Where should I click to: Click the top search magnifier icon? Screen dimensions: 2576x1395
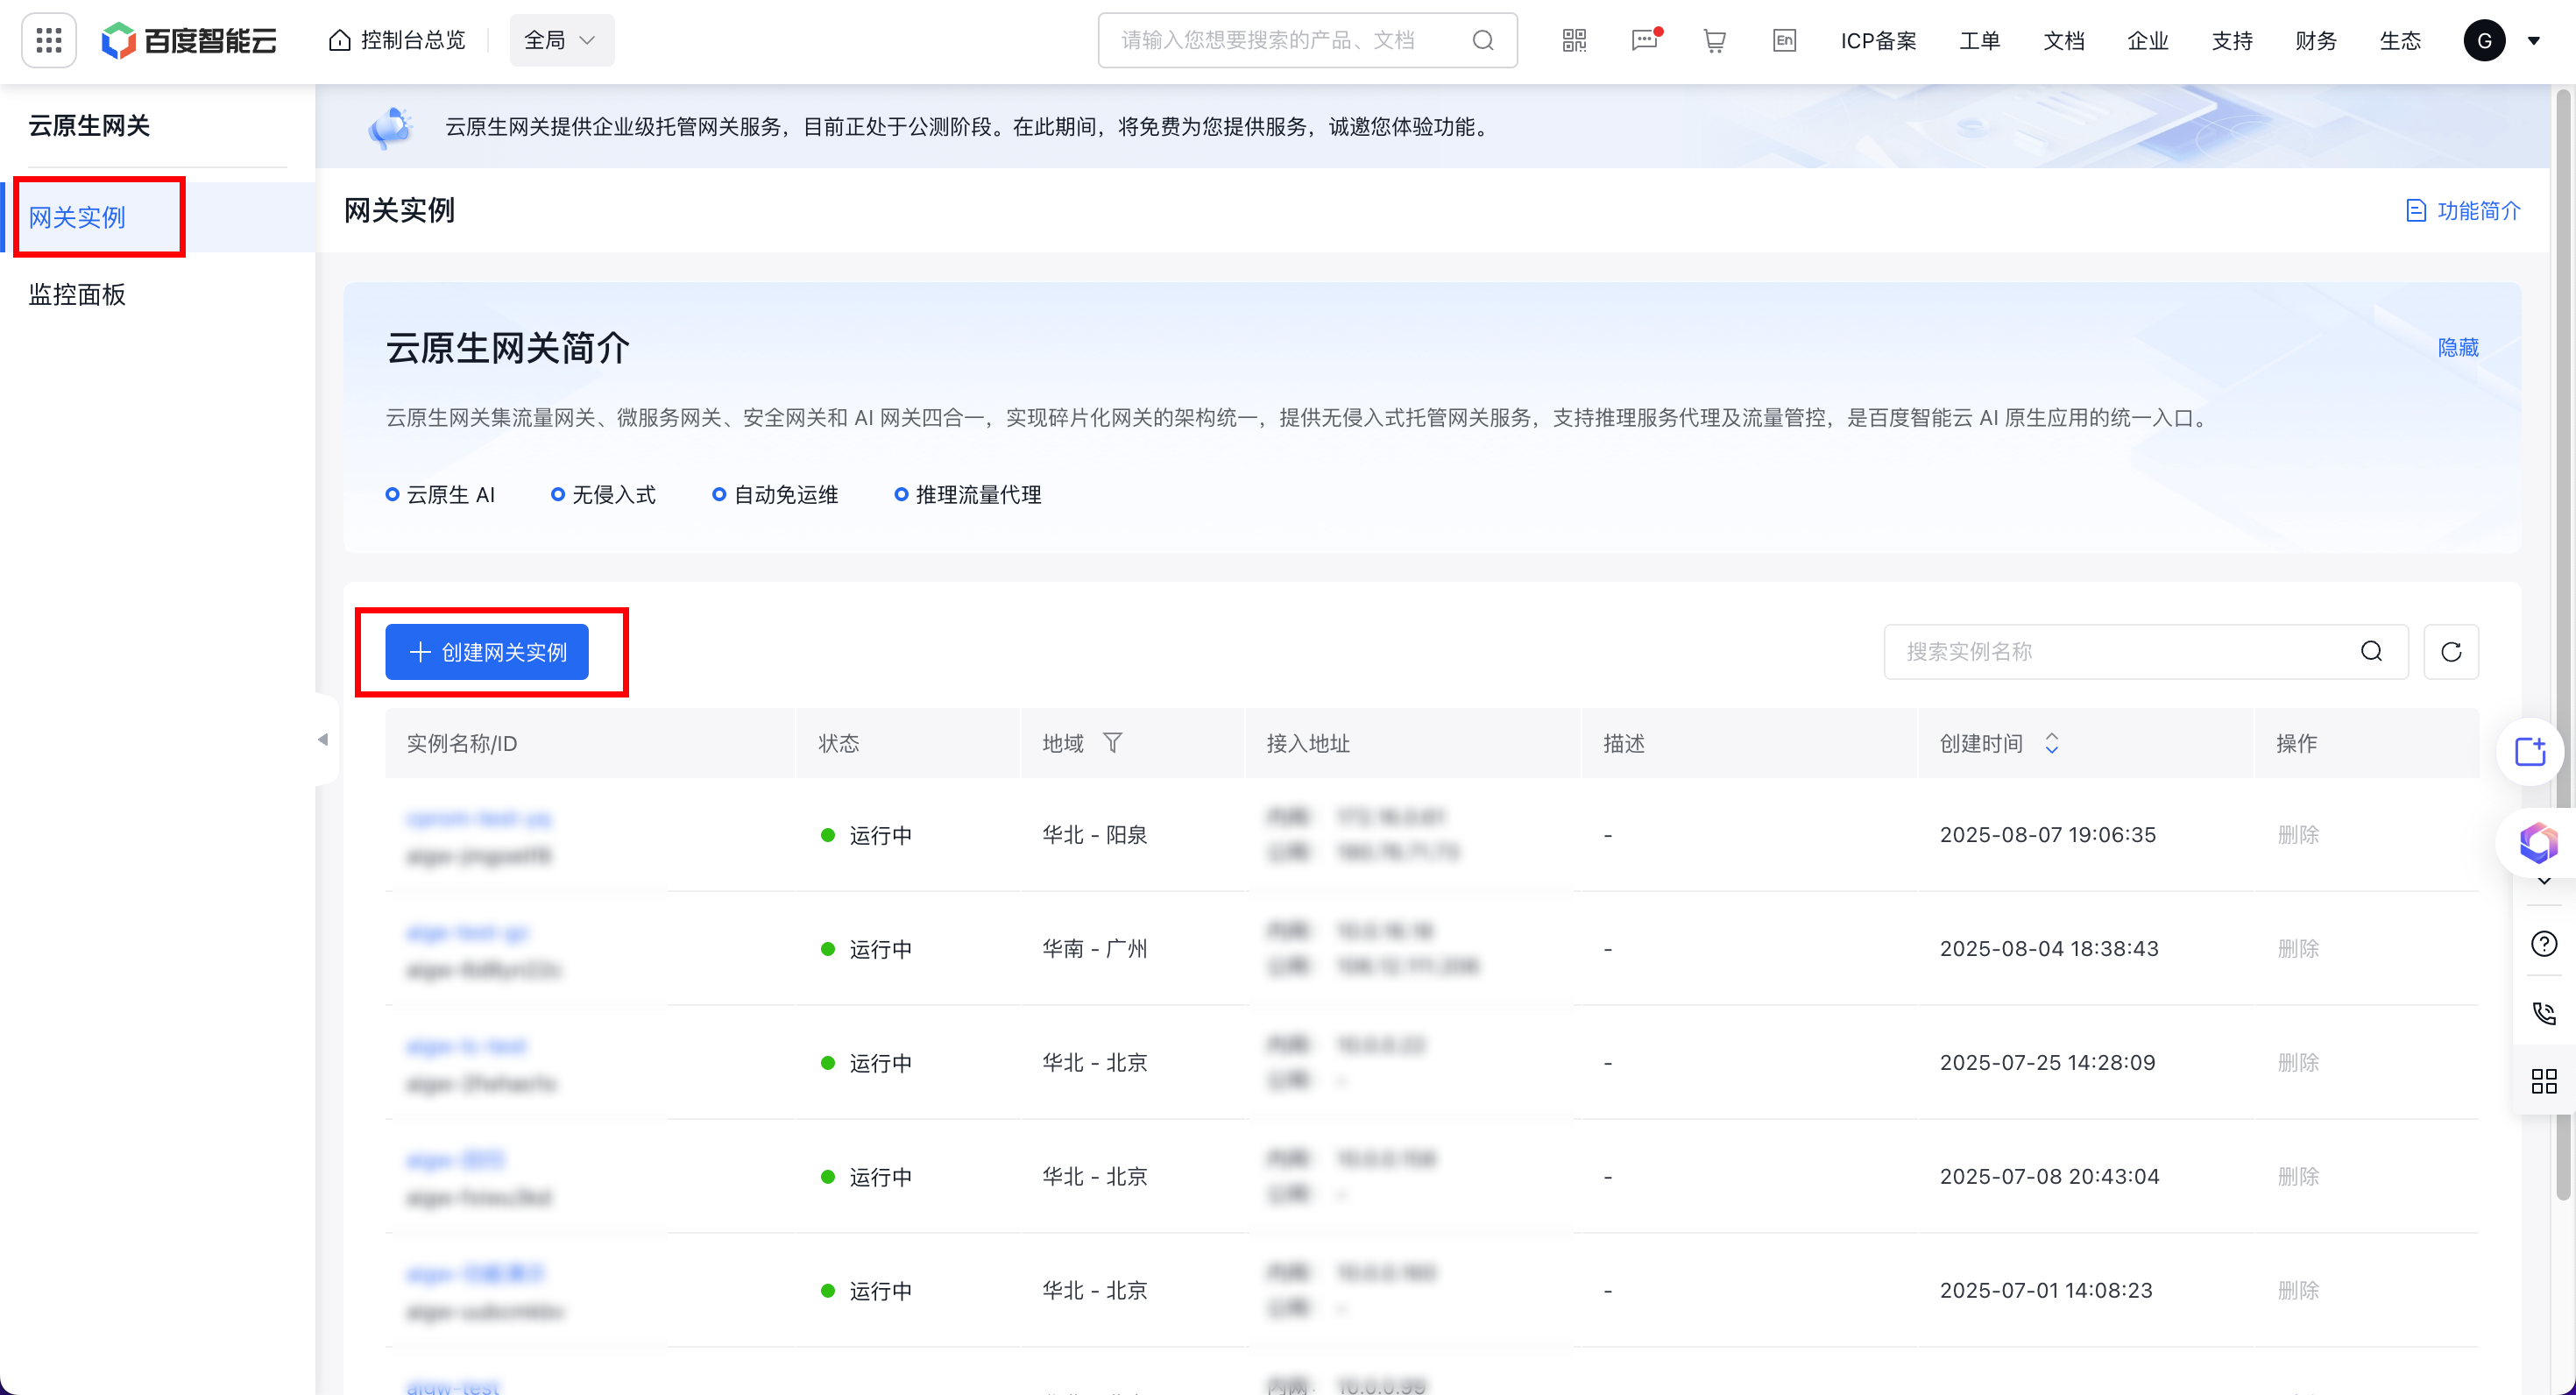[1483, 40]
